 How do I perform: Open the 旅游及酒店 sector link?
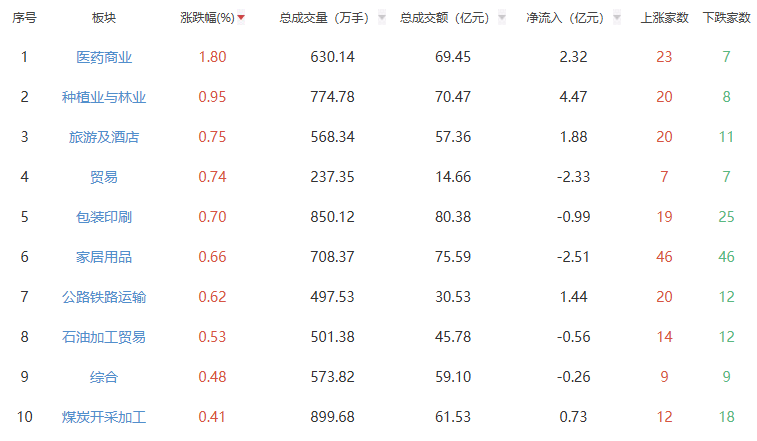(104, 137)
